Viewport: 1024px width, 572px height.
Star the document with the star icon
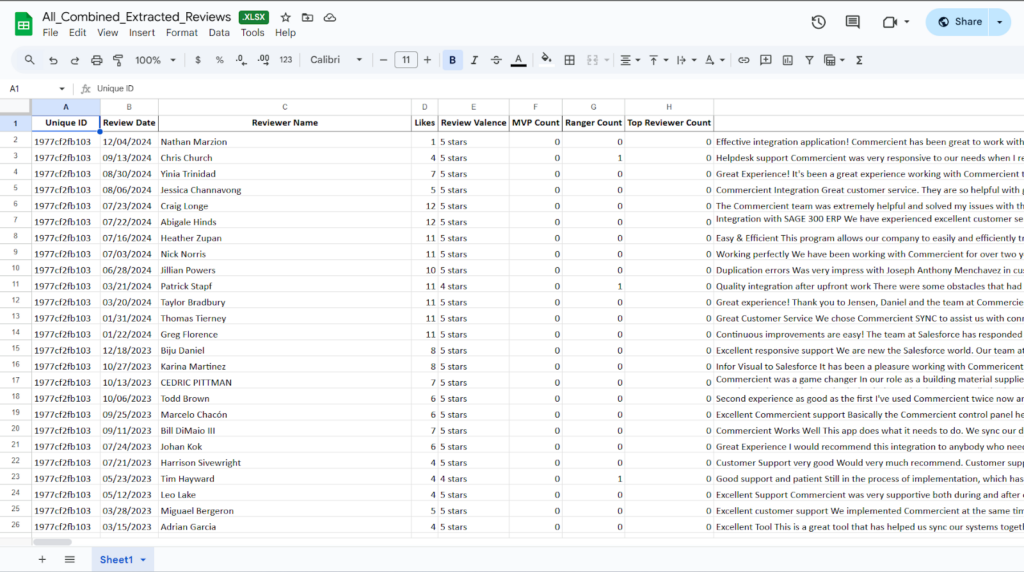286,18
